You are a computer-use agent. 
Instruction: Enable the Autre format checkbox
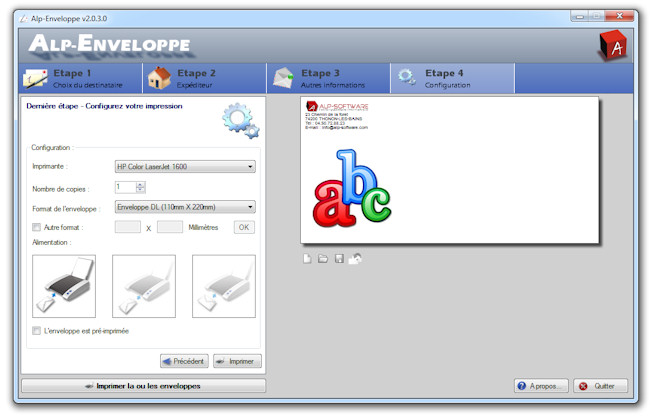(x=36, y=227)
